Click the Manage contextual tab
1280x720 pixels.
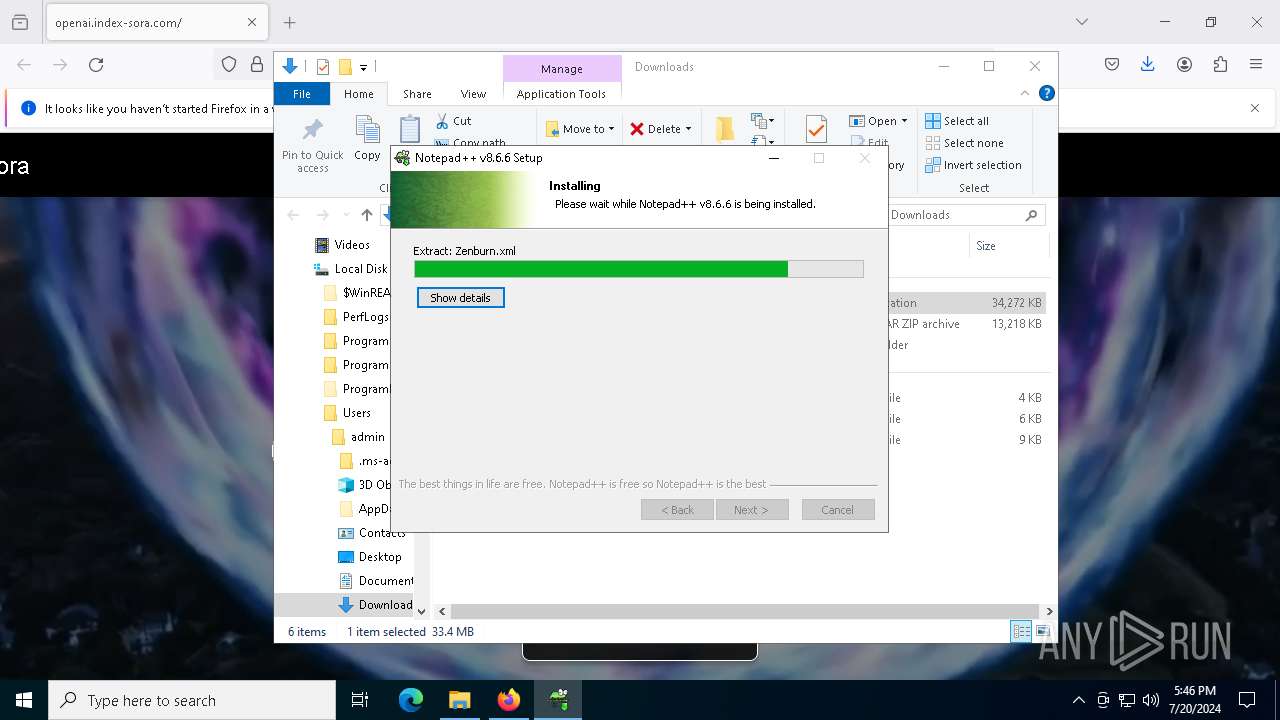click(561, 69)
